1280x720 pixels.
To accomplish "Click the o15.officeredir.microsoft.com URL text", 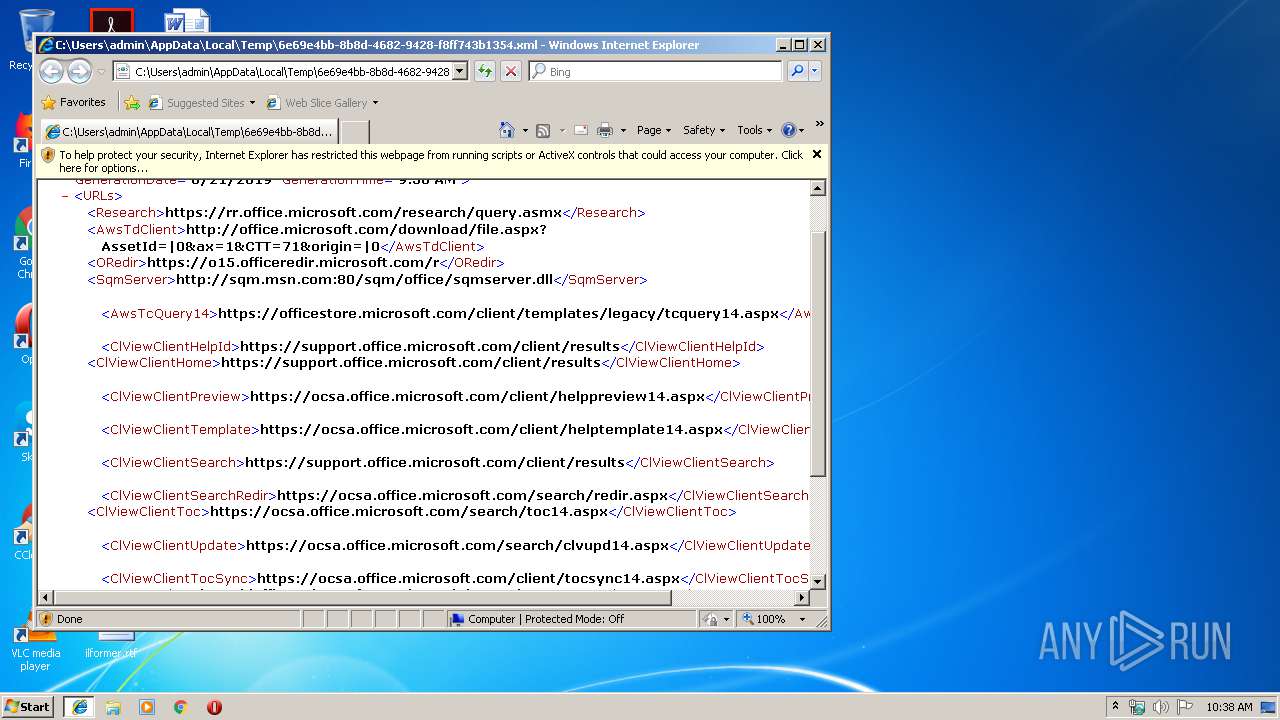I will tap(293, 263).
